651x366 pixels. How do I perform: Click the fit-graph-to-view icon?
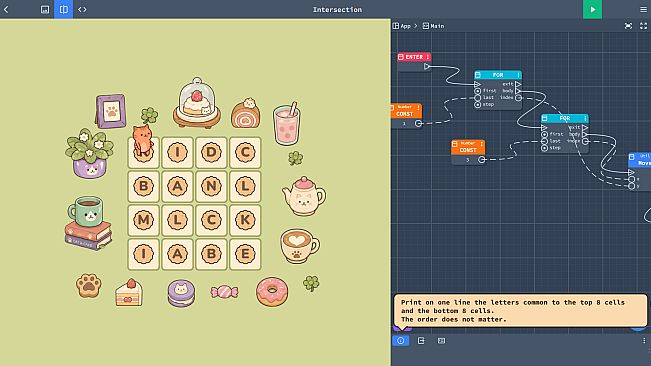click(628, 26)
